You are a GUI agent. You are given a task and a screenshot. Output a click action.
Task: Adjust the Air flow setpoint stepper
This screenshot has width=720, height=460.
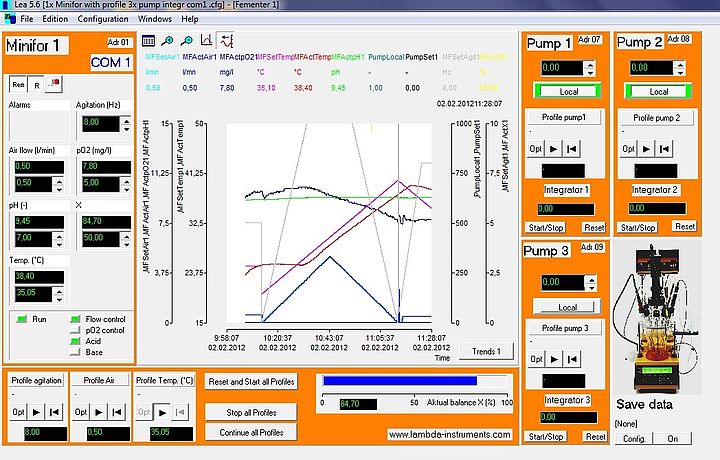(58, 185)
